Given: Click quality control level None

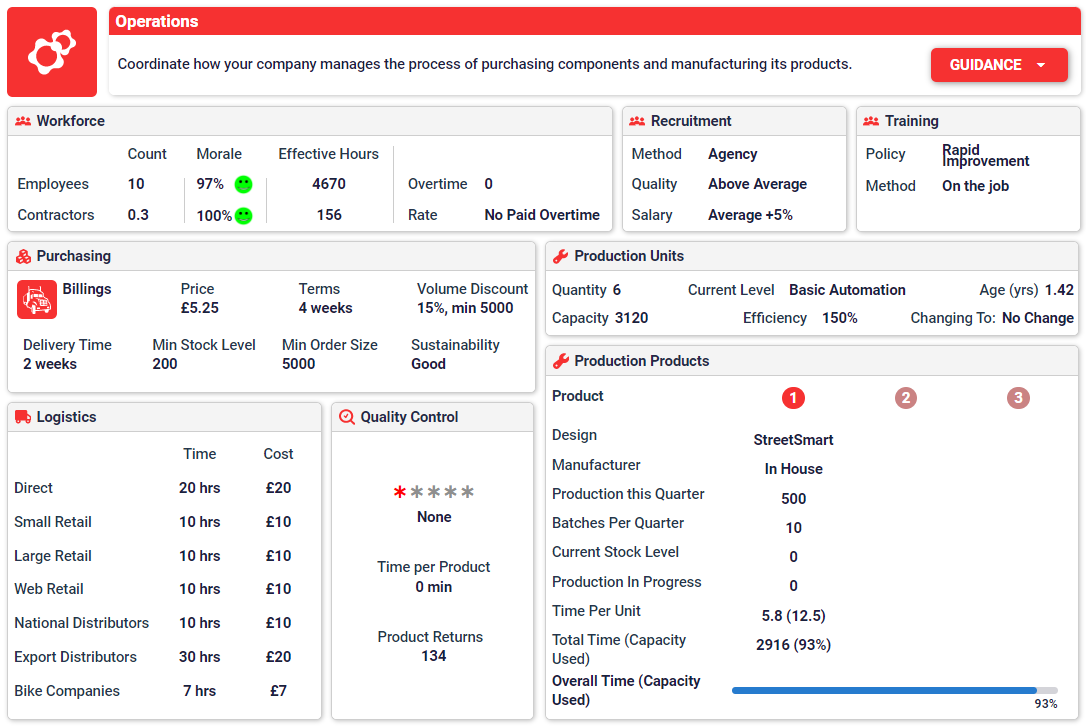Looking at the screenshot, I should click(434, 517).
